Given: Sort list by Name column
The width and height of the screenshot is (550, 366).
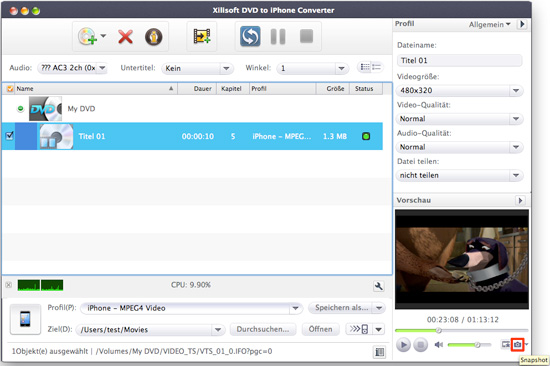Looking at the screenshot, I should pyautogui.click(x=95, y=89).
